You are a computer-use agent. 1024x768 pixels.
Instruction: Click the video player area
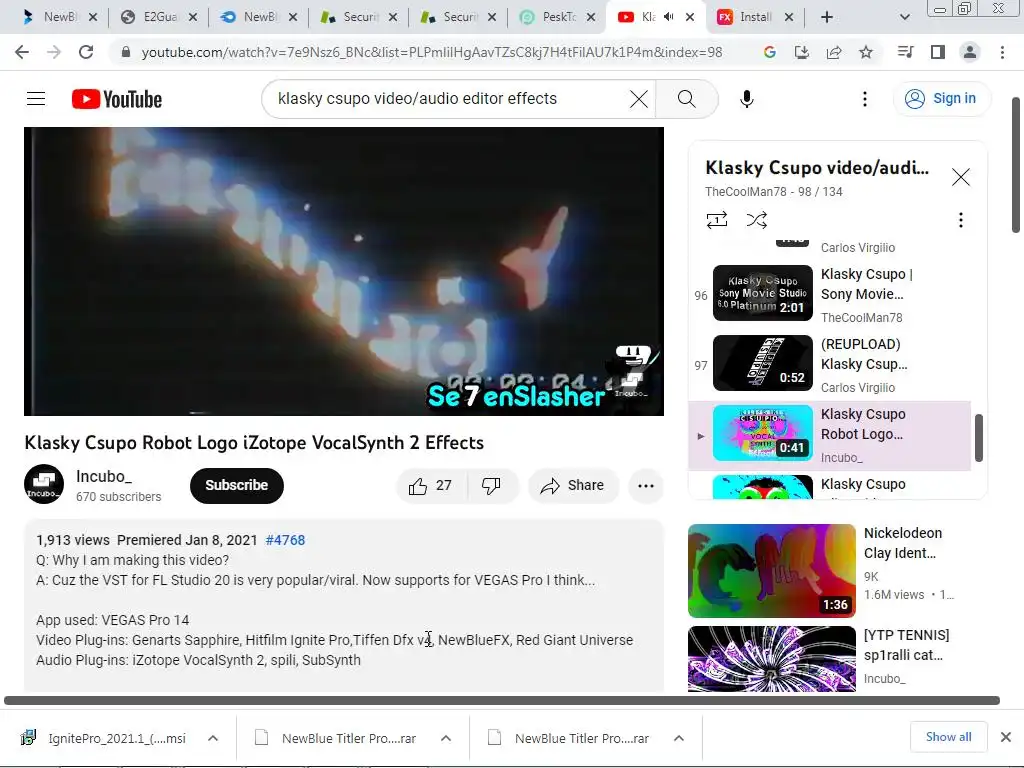(x=344, y=271)
